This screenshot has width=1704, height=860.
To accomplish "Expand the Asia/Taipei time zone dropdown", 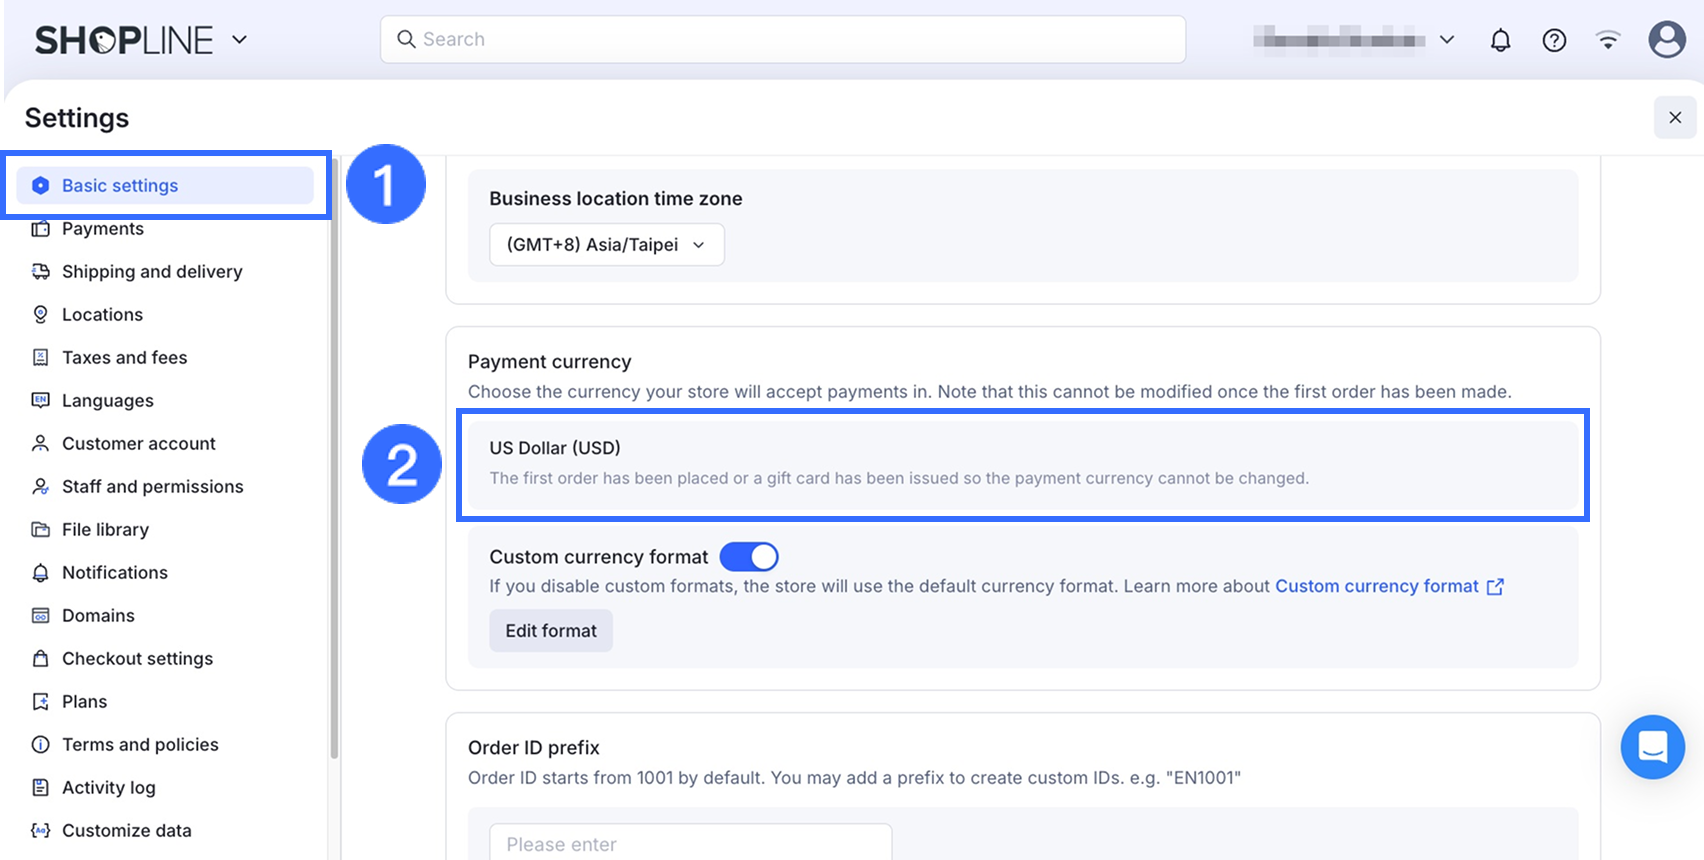I will point(606,245).
